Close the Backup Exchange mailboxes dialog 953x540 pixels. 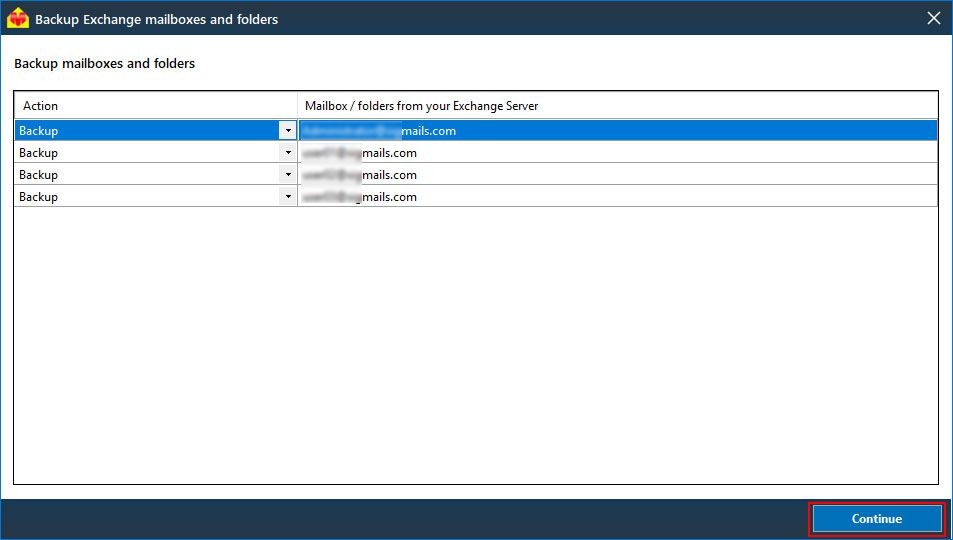[934, 19]
